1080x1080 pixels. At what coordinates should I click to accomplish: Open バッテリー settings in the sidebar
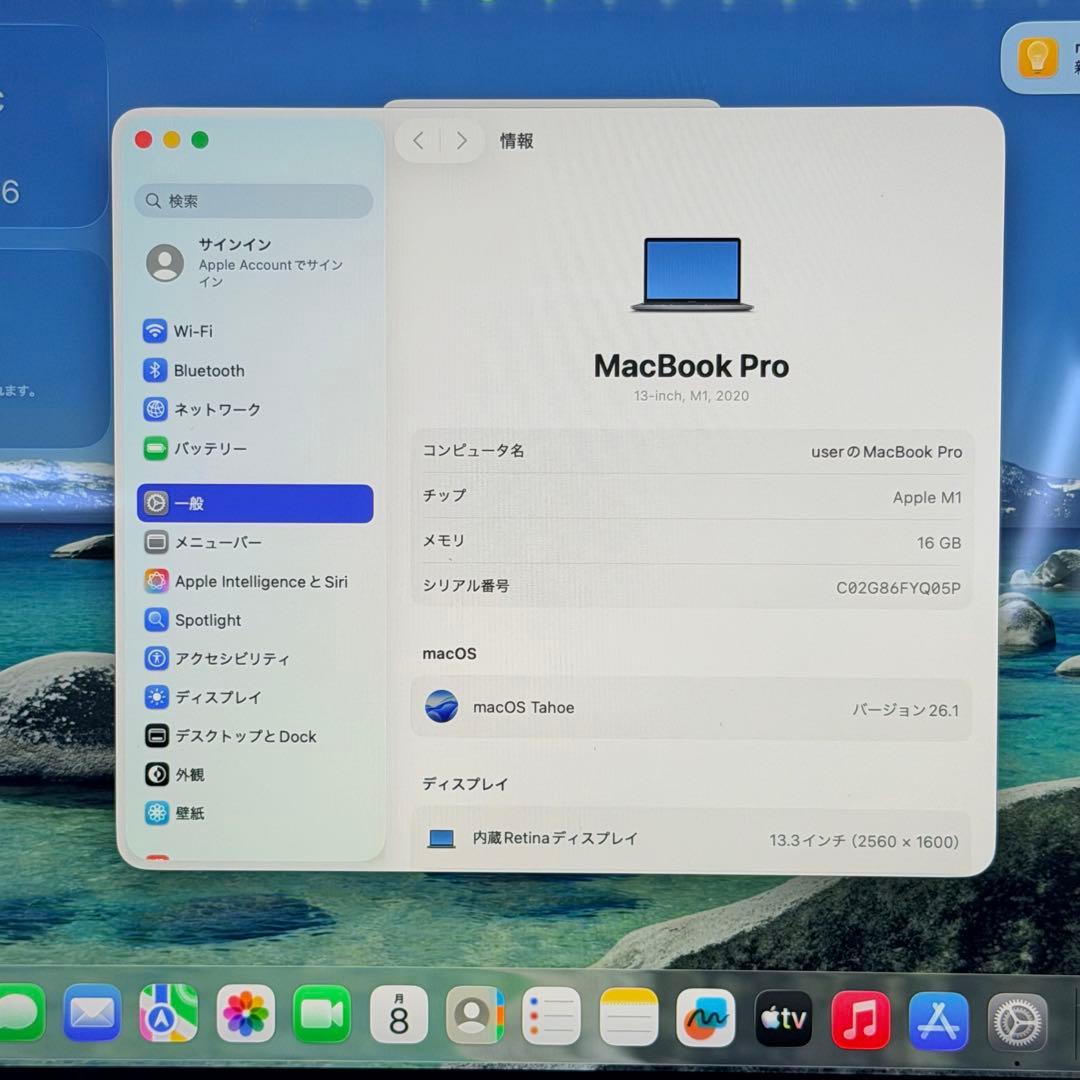click(157, 448)
